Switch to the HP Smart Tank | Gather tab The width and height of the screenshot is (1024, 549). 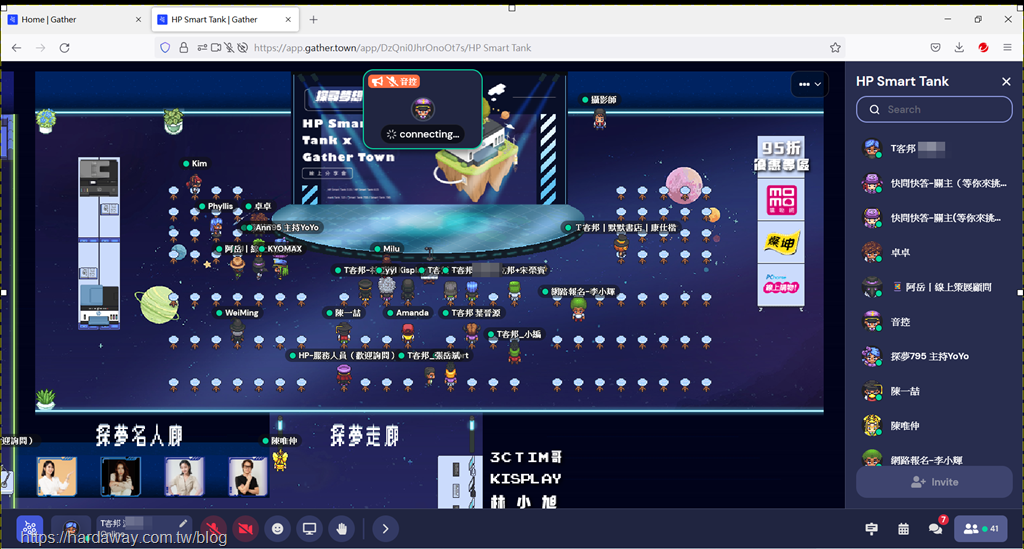point(225,20)
